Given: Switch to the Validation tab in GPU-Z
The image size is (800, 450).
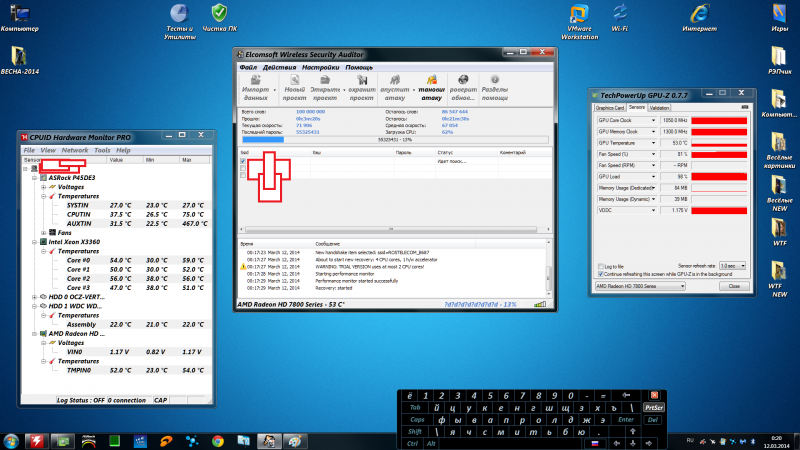Looking at the screenshot, I should (x=659, y=108).
